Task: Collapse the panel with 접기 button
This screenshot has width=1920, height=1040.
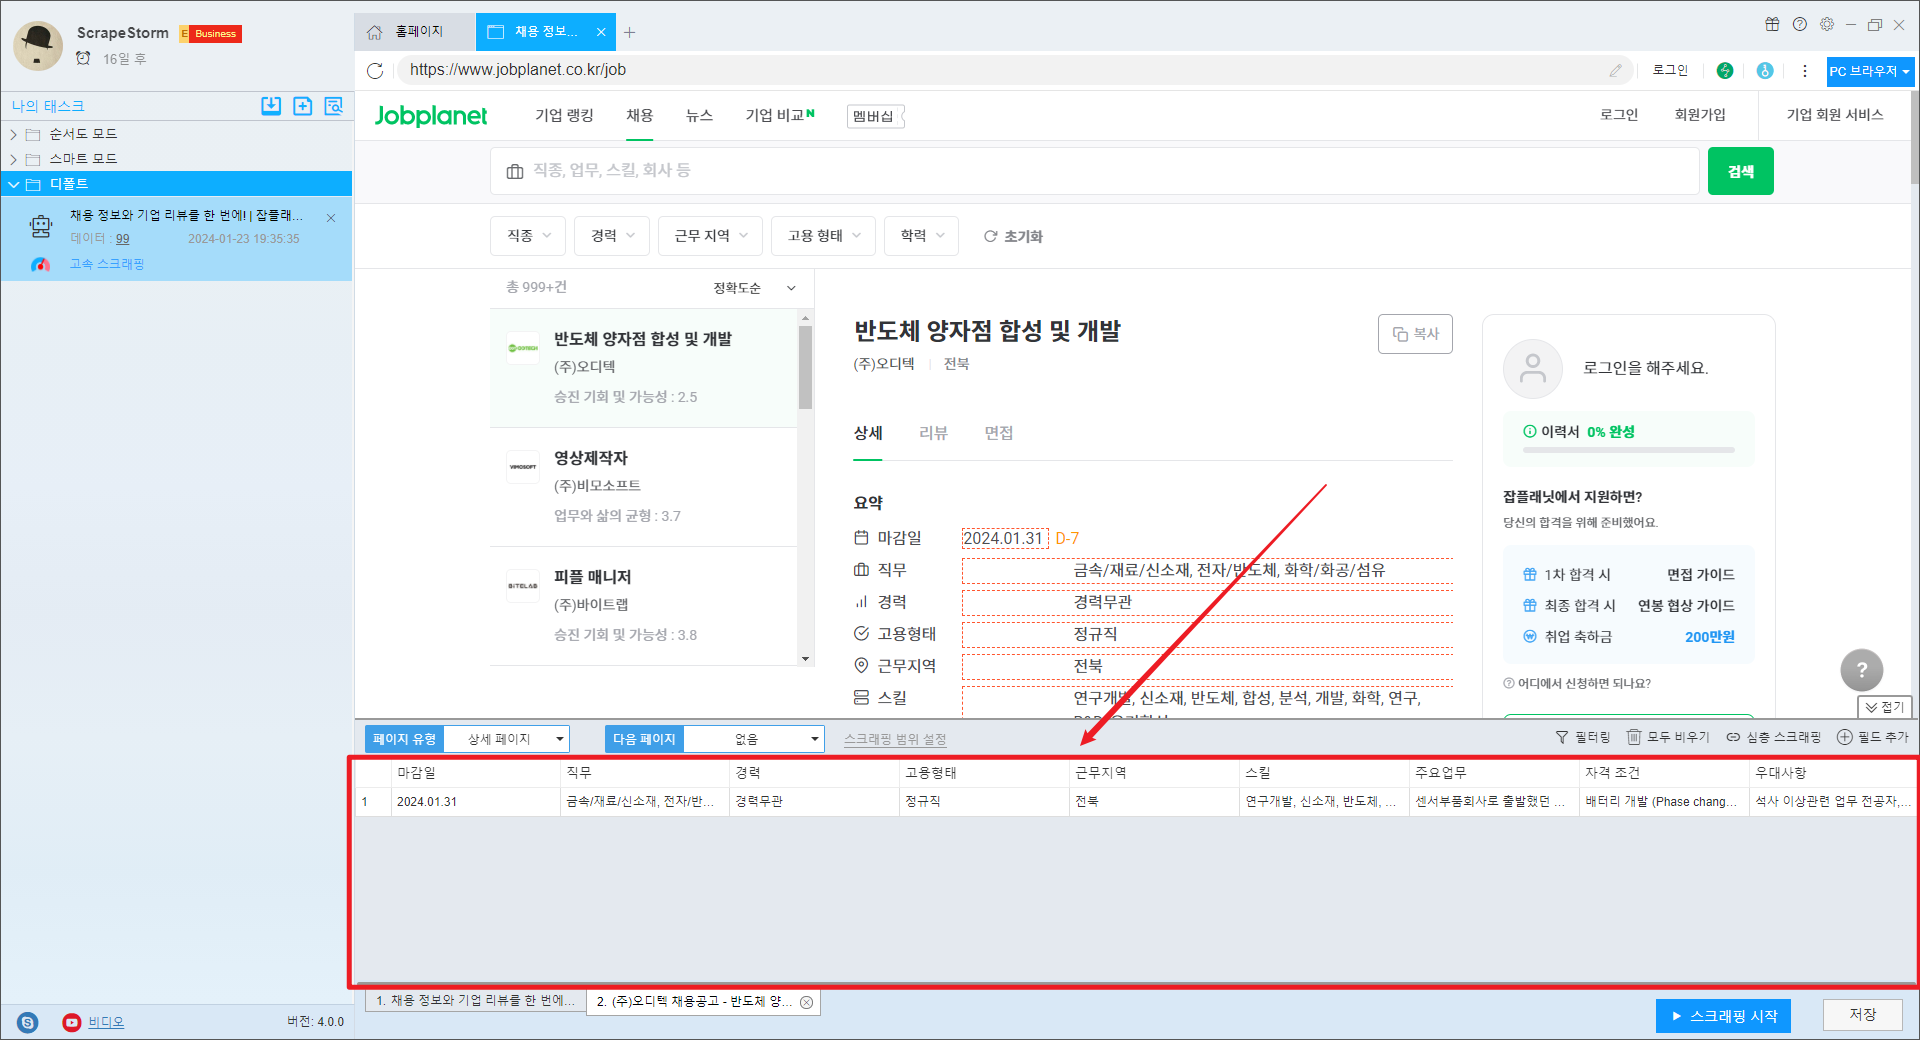Action: tap(1885, 707)
